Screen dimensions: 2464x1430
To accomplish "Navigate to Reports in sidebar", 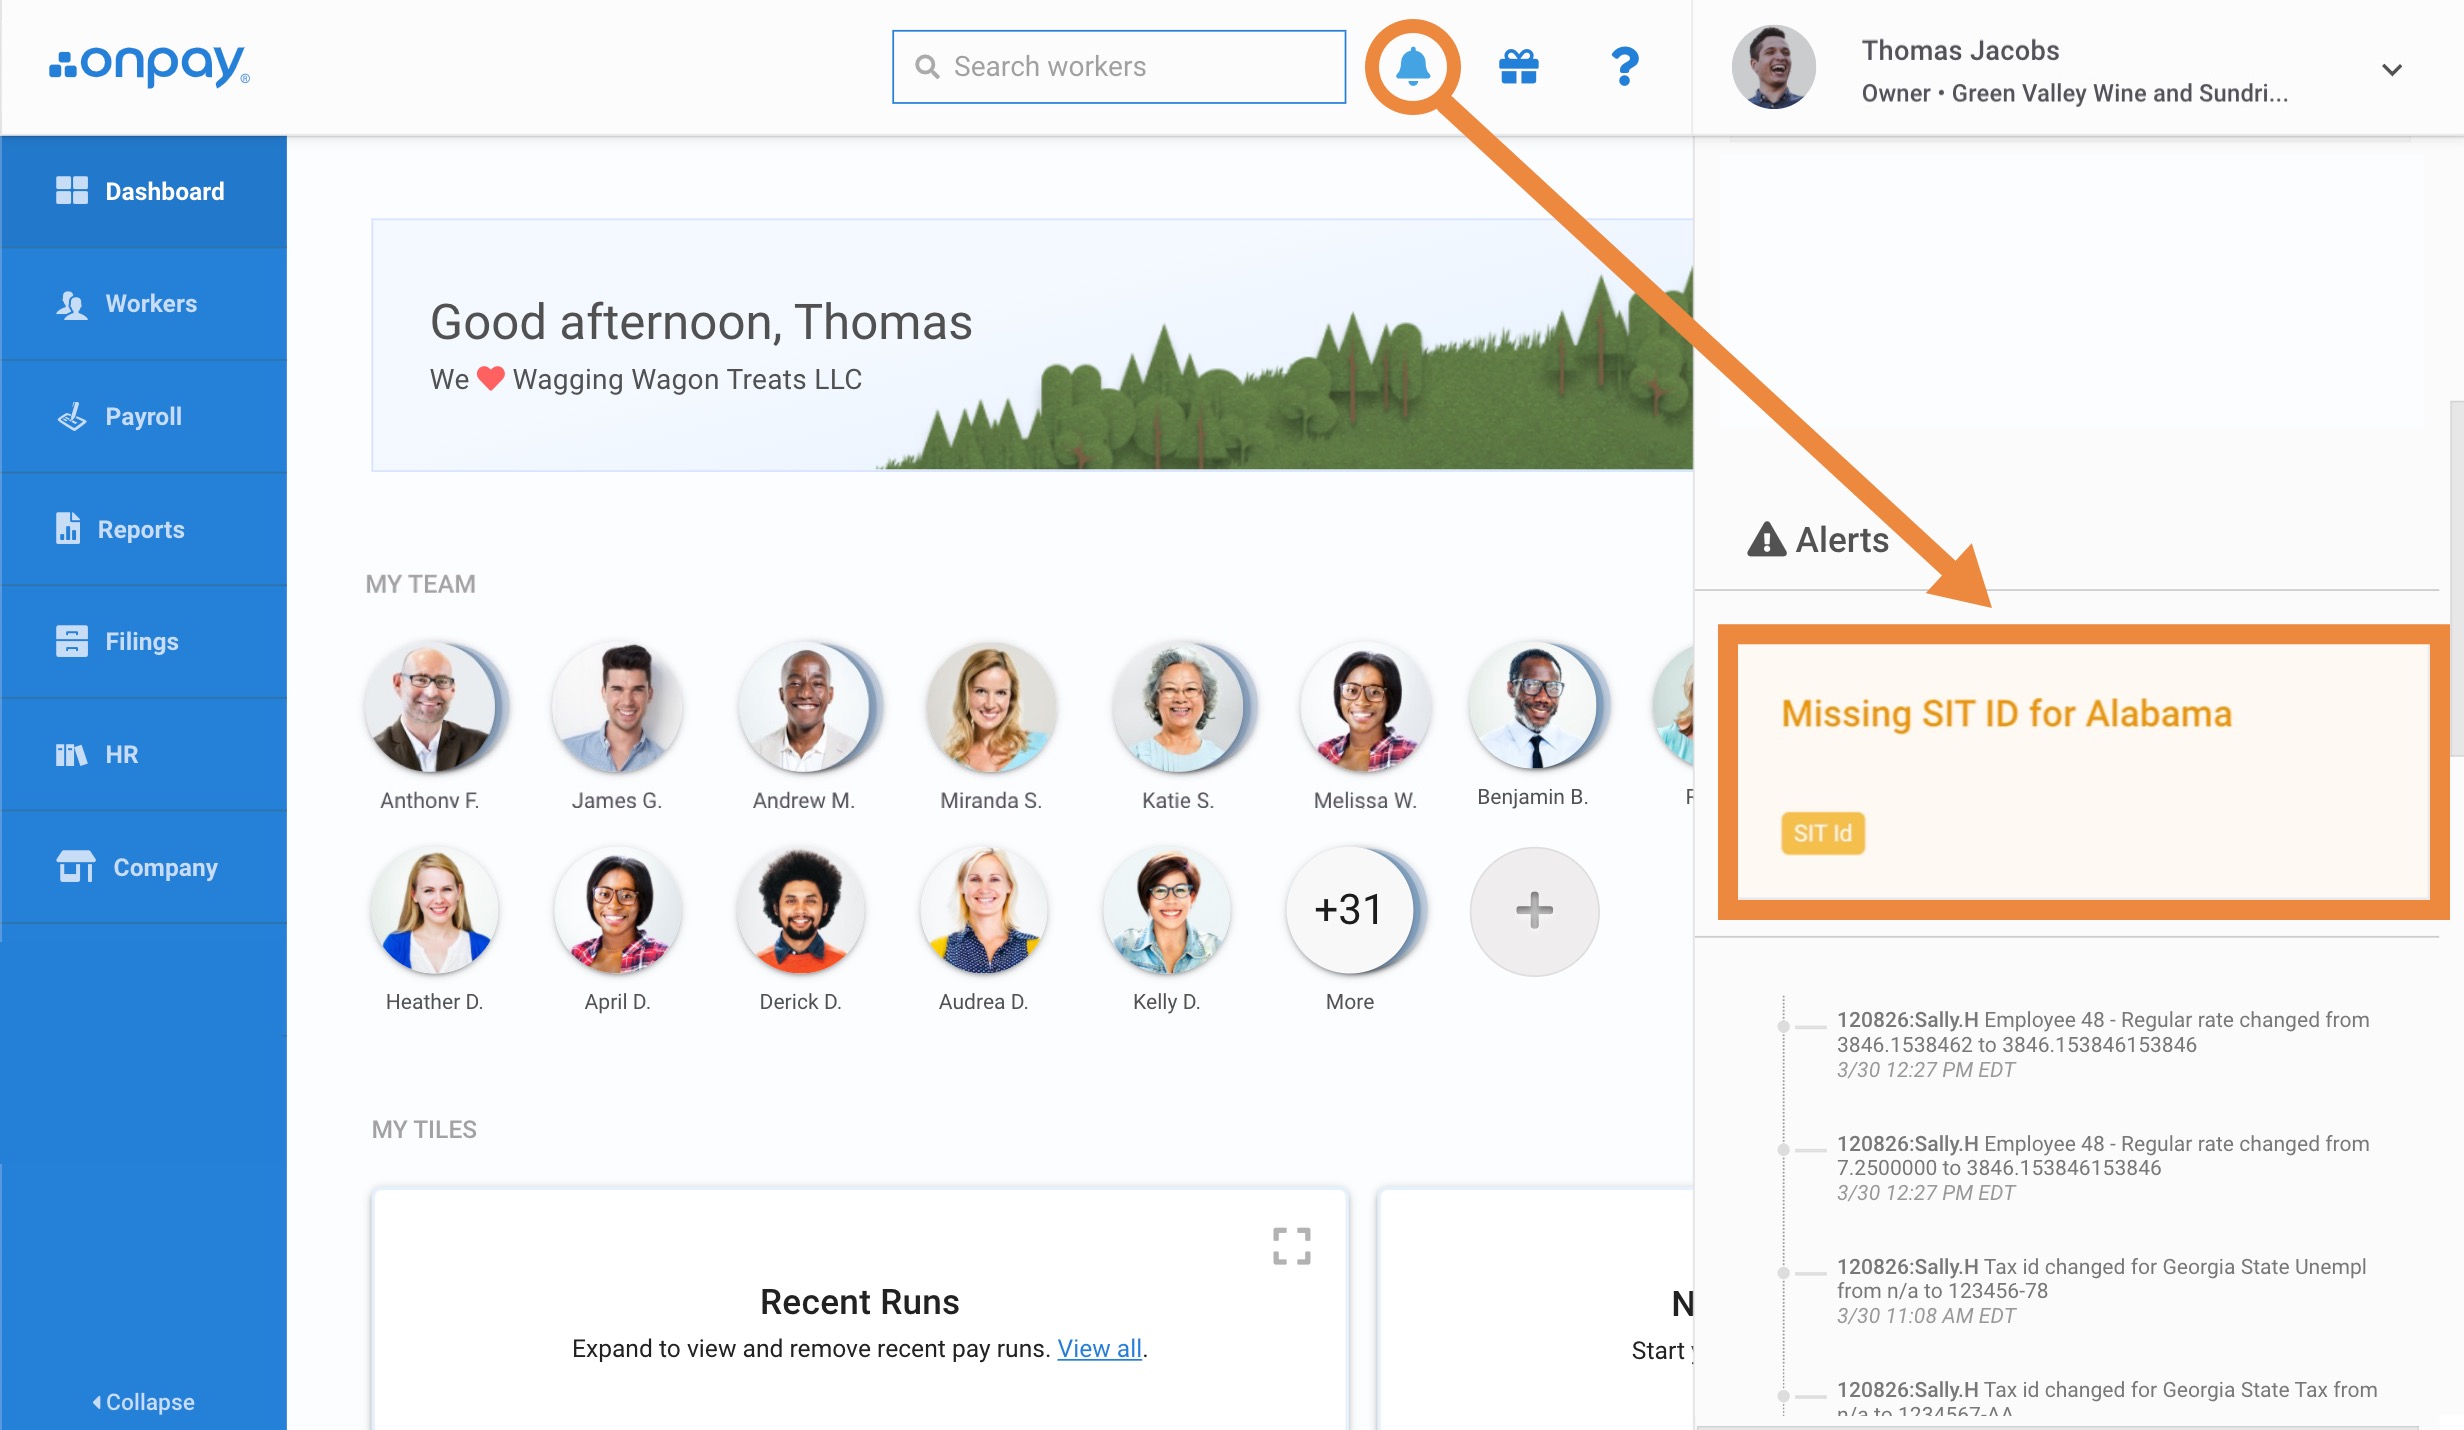I will click(x=143, y=529).
